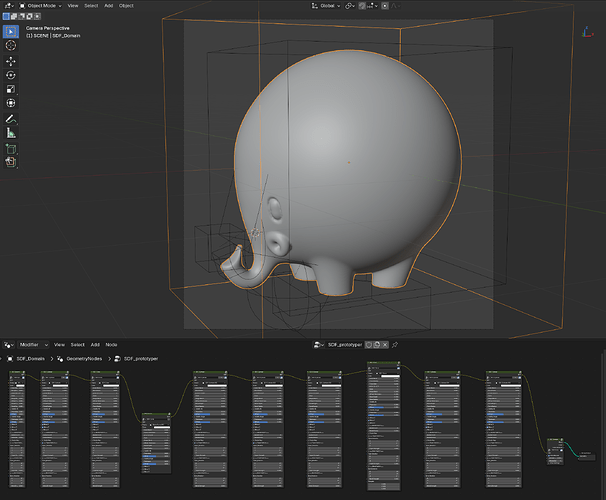Select the Rotate tool
Viewport: 606px width, 500px height.
click(11, 75)
